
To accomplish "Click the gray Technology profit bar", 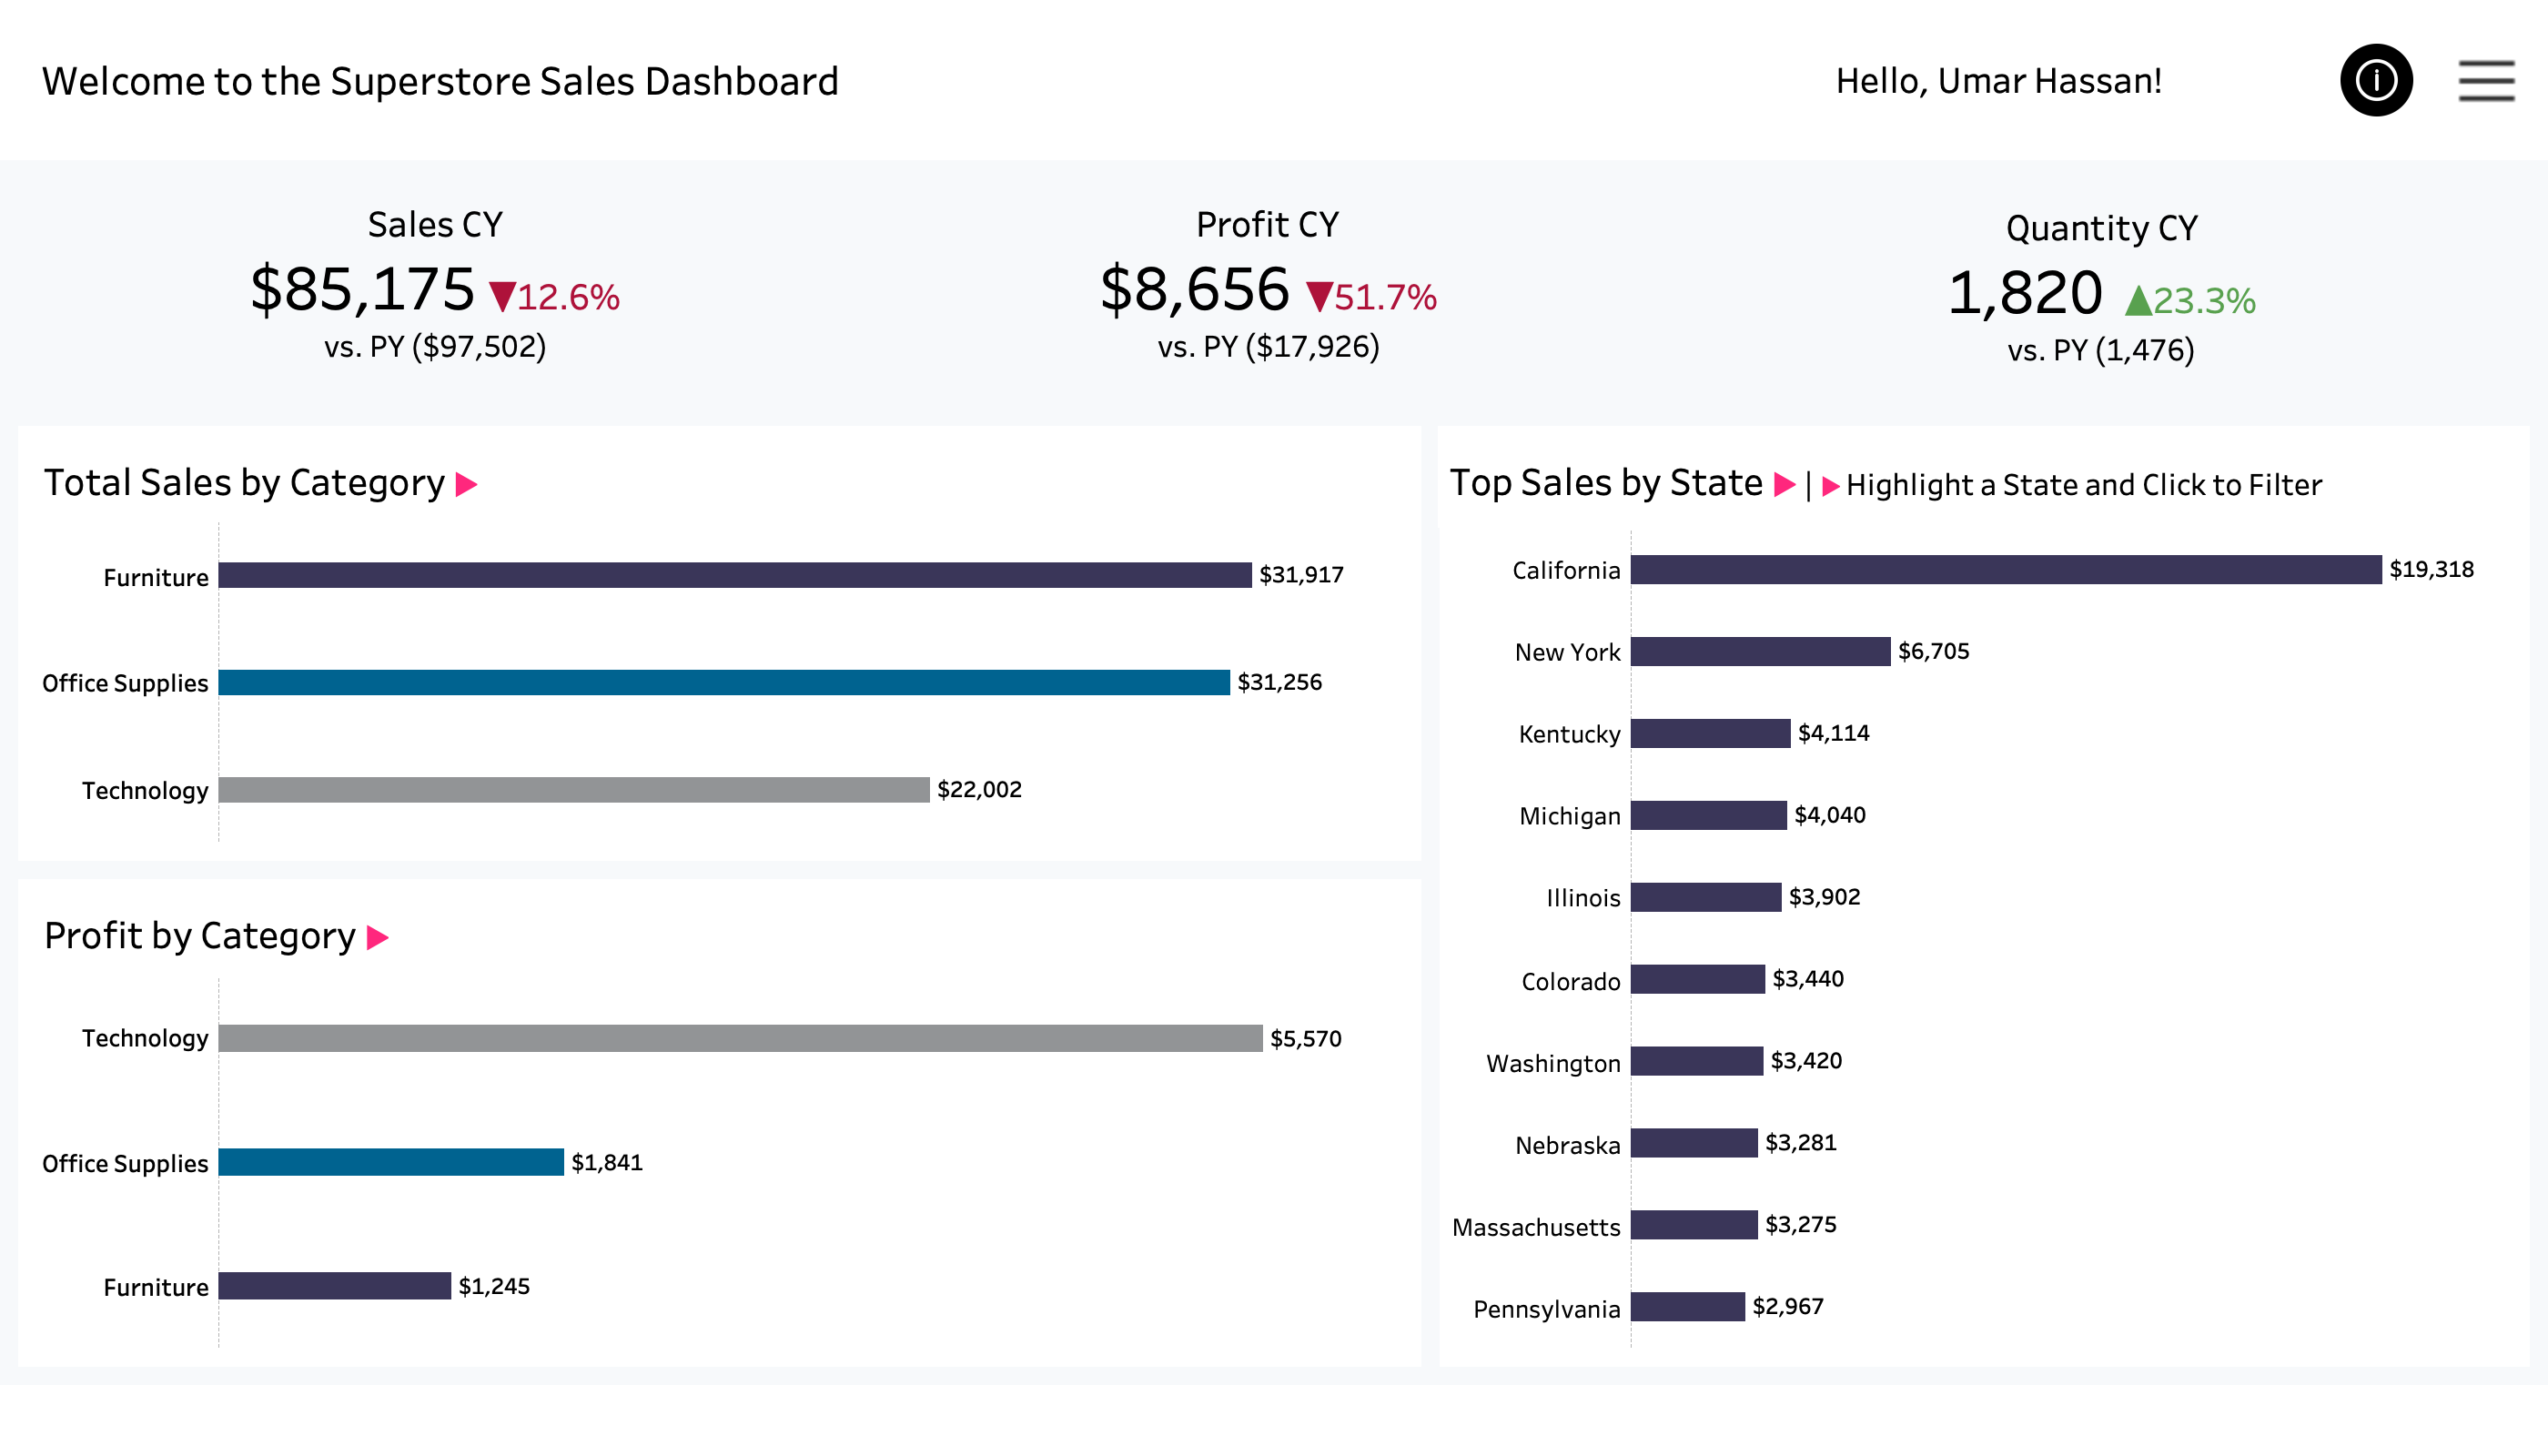I will tap(740, 1038).
